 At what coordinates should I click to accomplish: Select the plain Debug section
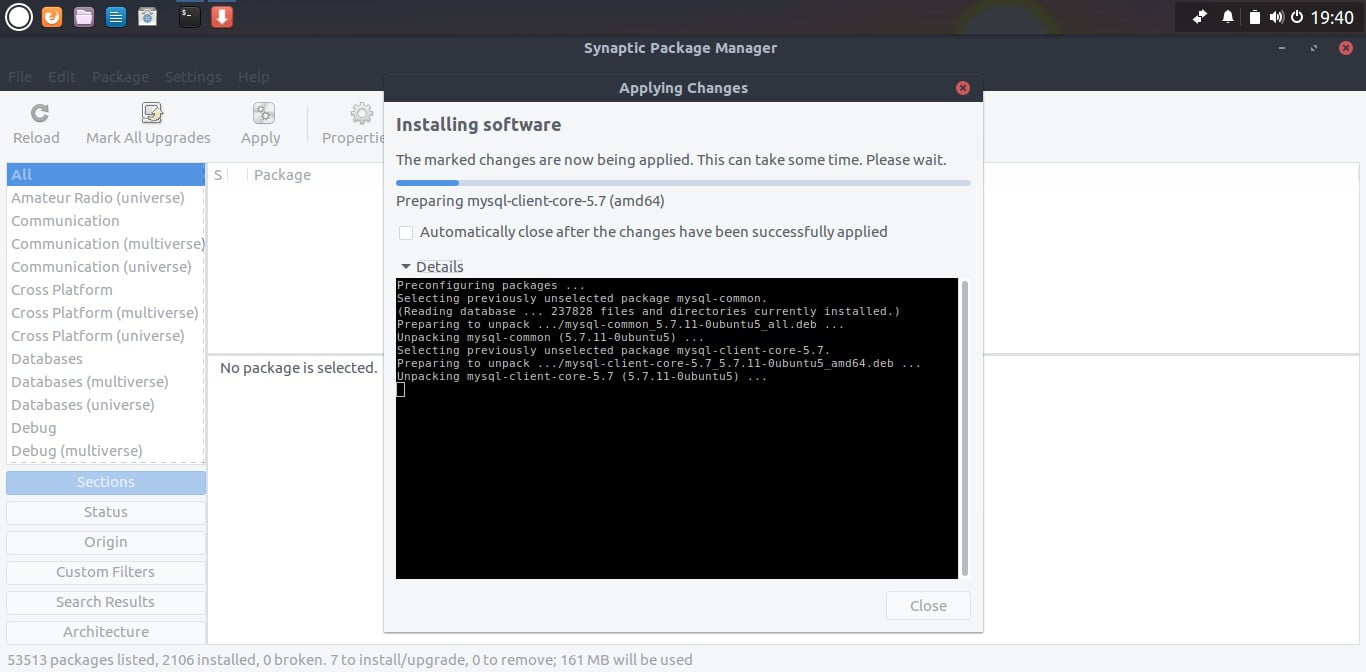click(x=105, y=428)
